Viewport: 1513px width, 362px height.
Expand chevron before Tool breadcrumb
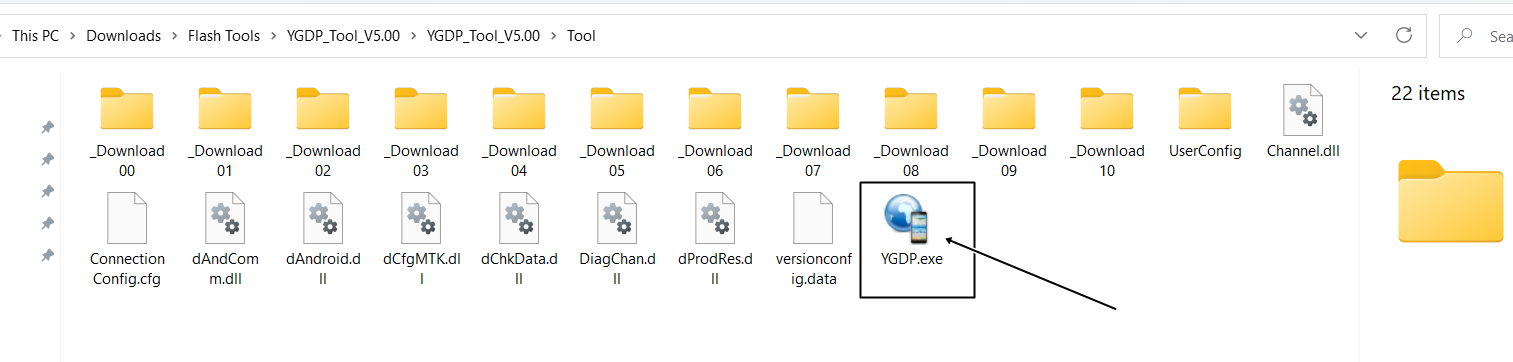553,36
